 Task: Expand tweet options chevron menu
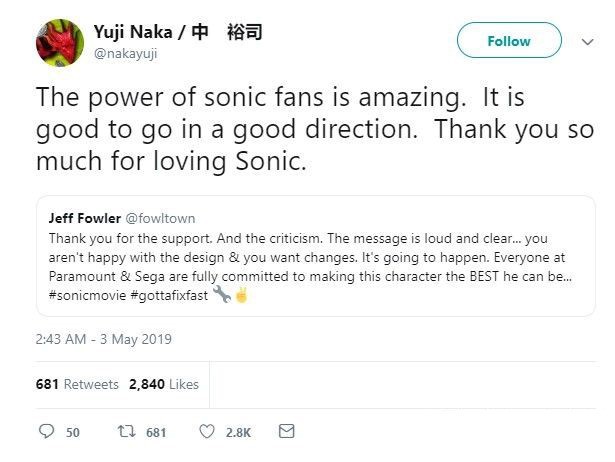click(x=588, y=42)
